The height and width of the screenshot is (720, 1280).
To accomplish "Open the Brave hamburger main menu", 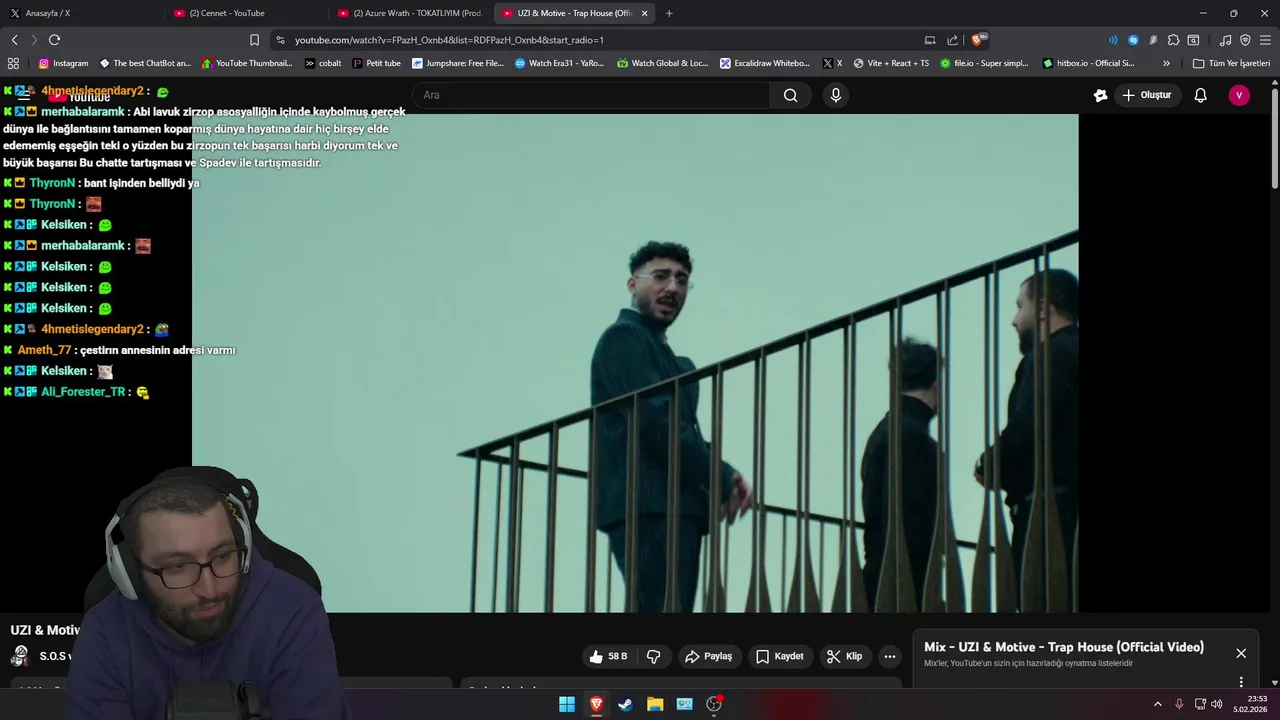I will coord(1265,40).
